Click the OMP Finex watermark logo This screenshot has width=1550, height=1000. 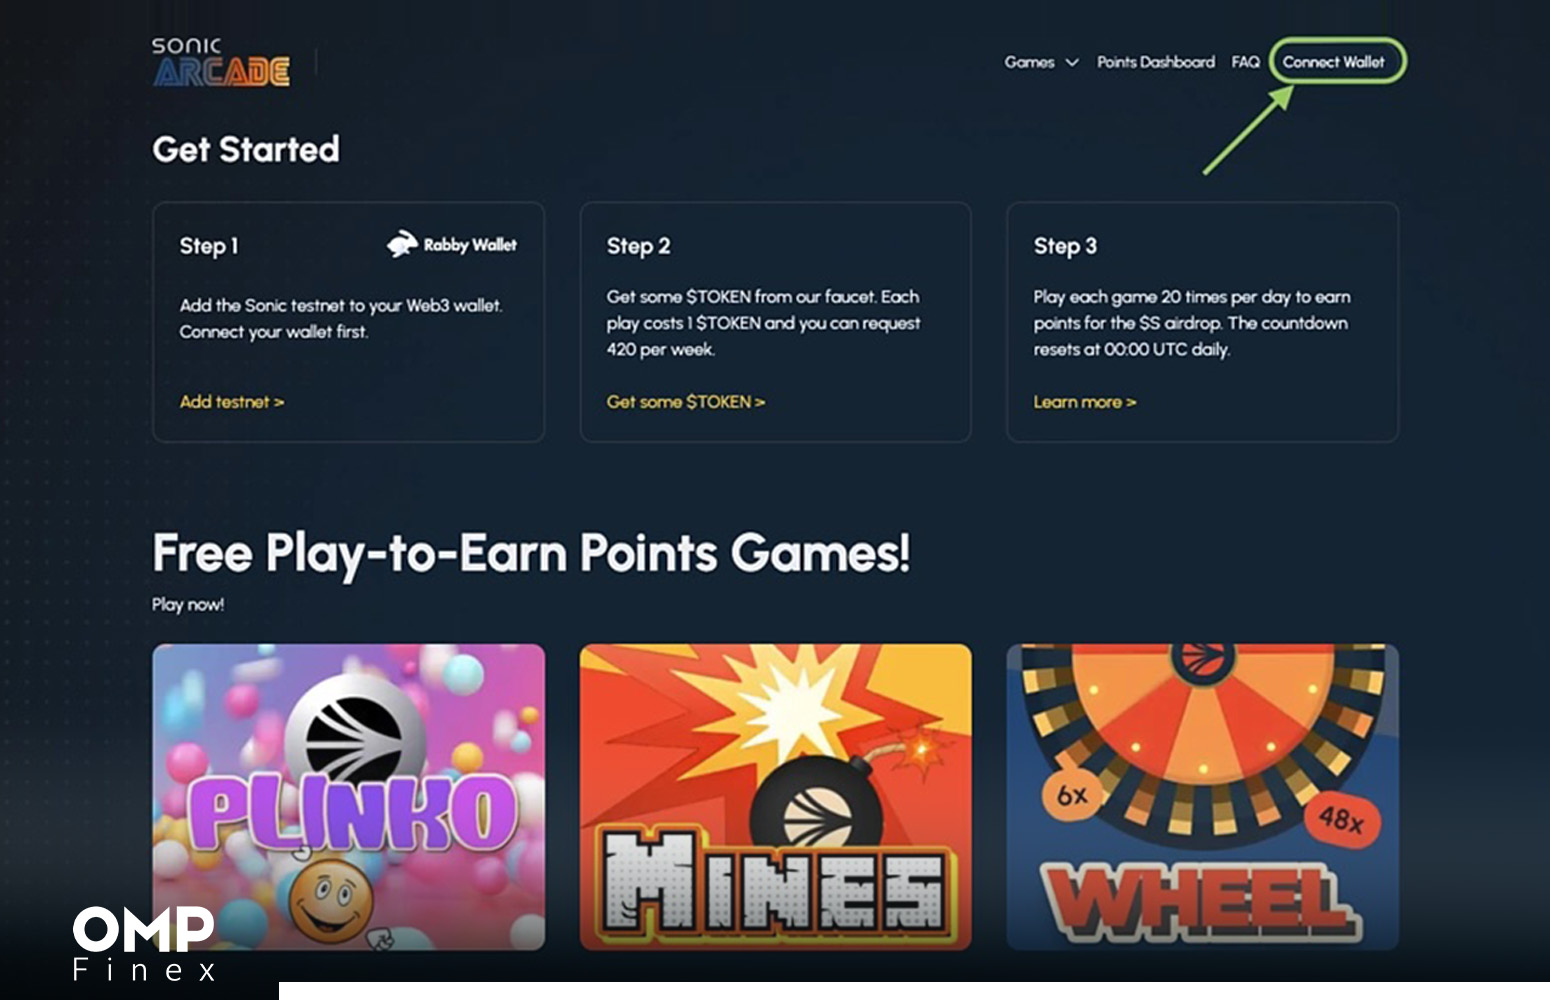(144, 943)
